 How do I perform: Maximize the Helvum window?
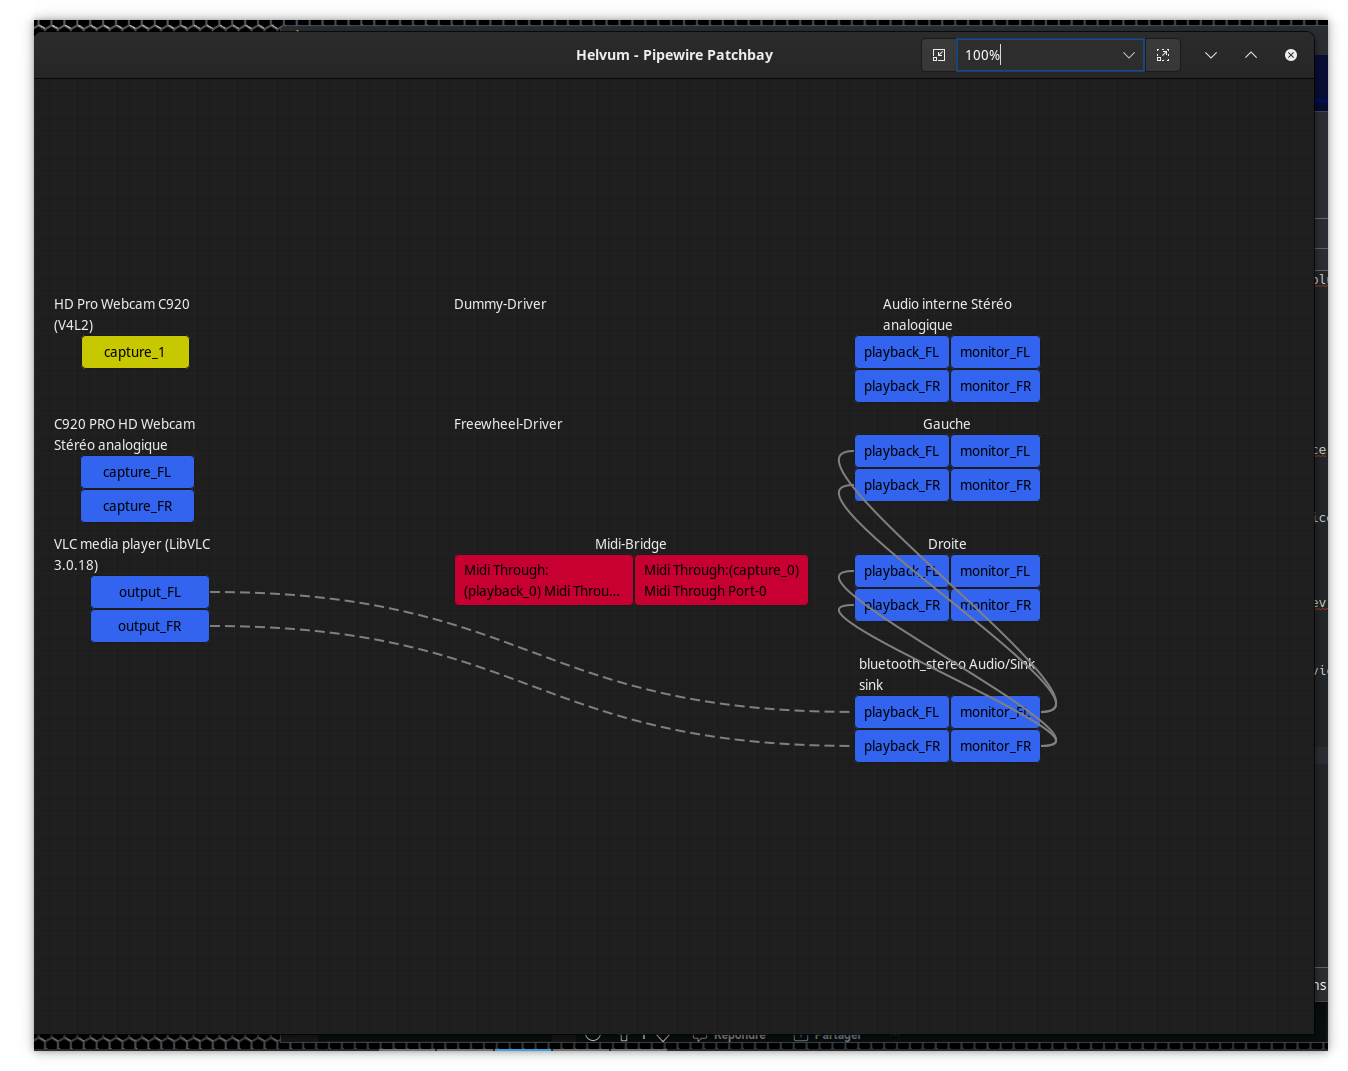click(1251, 55)
